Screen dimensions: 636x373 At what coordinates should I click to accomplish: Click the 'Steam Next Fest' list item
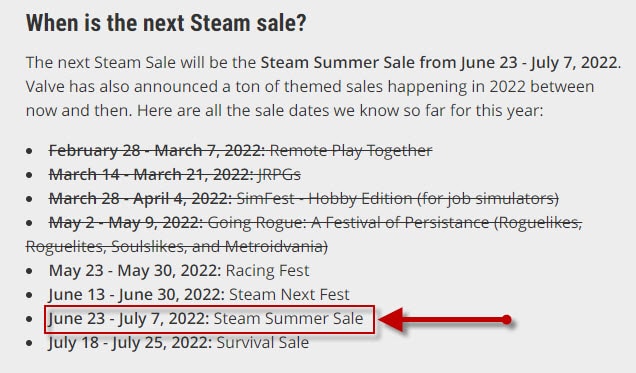pos(199,294)
